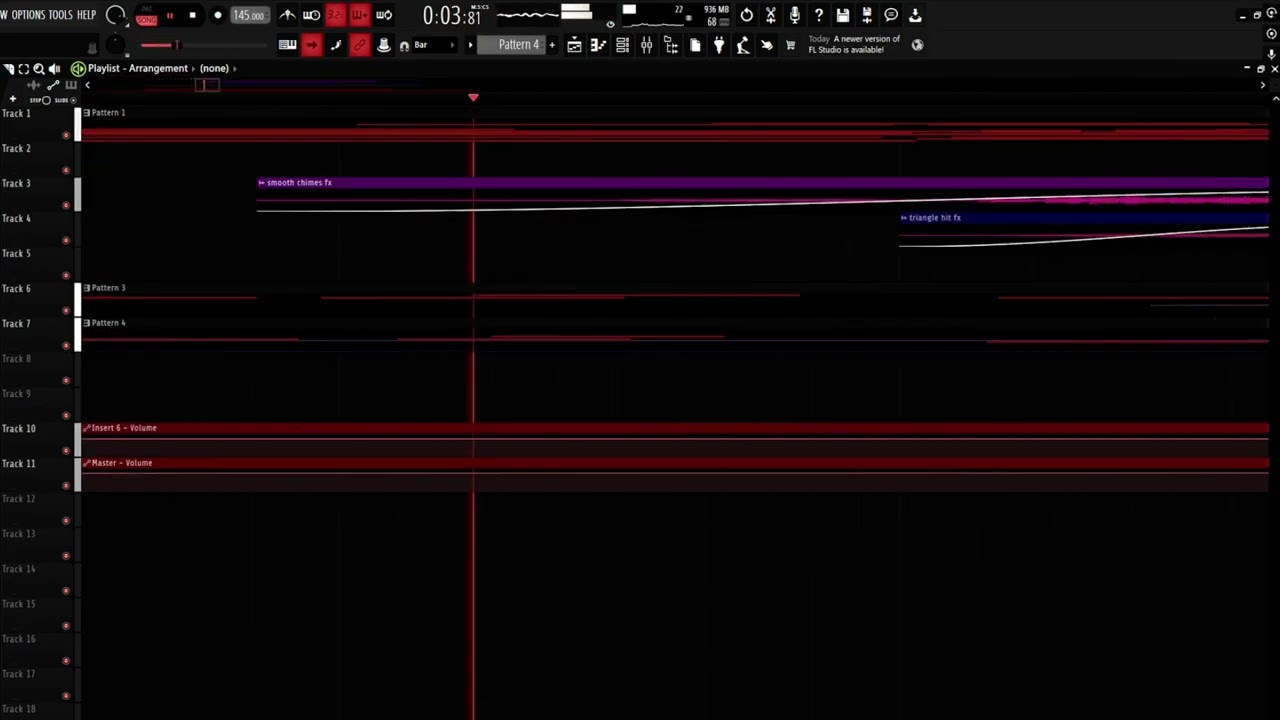
Task: Open the Piano roll icon
Action: point(599,45)
